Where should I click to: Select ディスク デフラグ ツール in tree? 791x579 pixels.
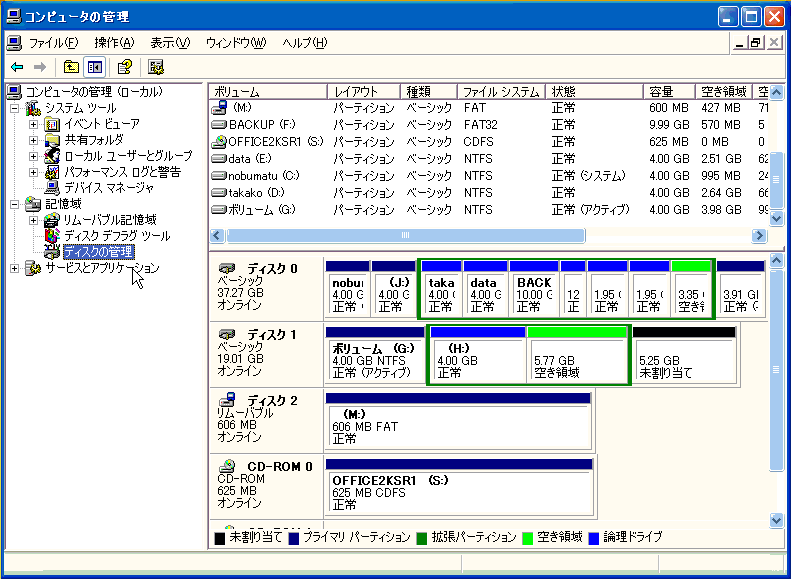click(116, 236)
